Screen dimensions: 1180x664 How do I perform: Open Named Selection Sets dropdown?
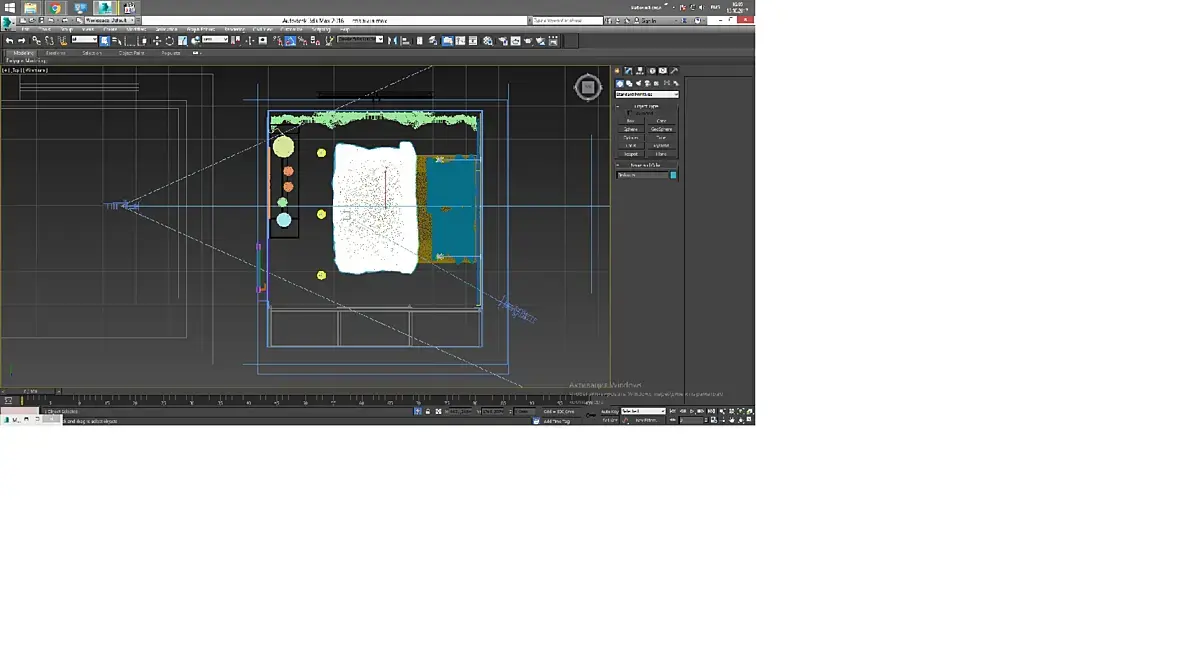(360, 39)
